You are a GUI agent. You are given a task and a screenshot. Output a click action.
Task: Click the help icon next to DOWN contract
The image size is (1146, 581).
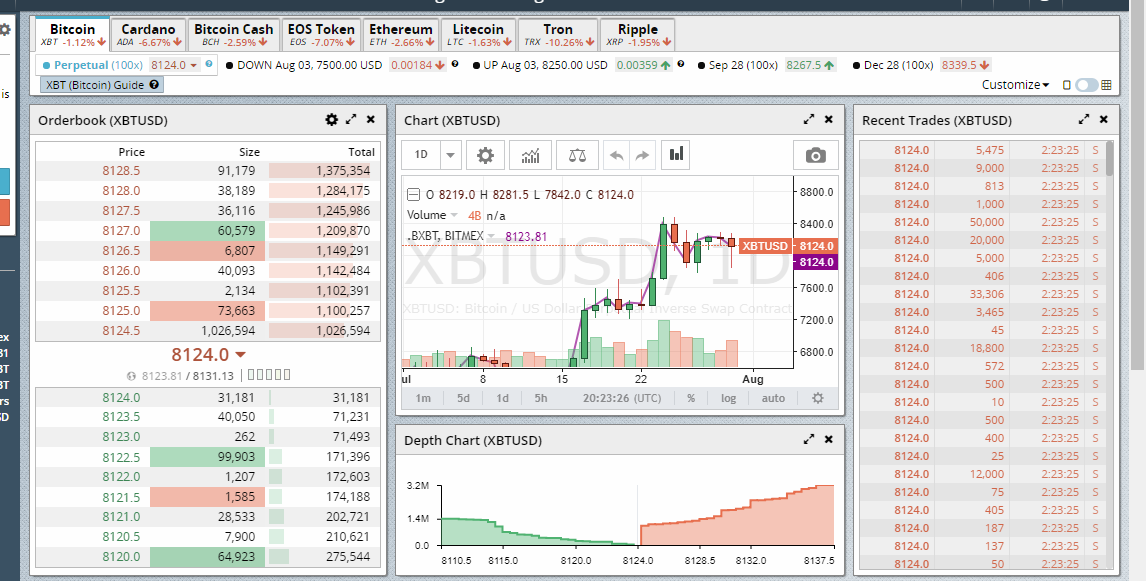(x=455, y=64)
